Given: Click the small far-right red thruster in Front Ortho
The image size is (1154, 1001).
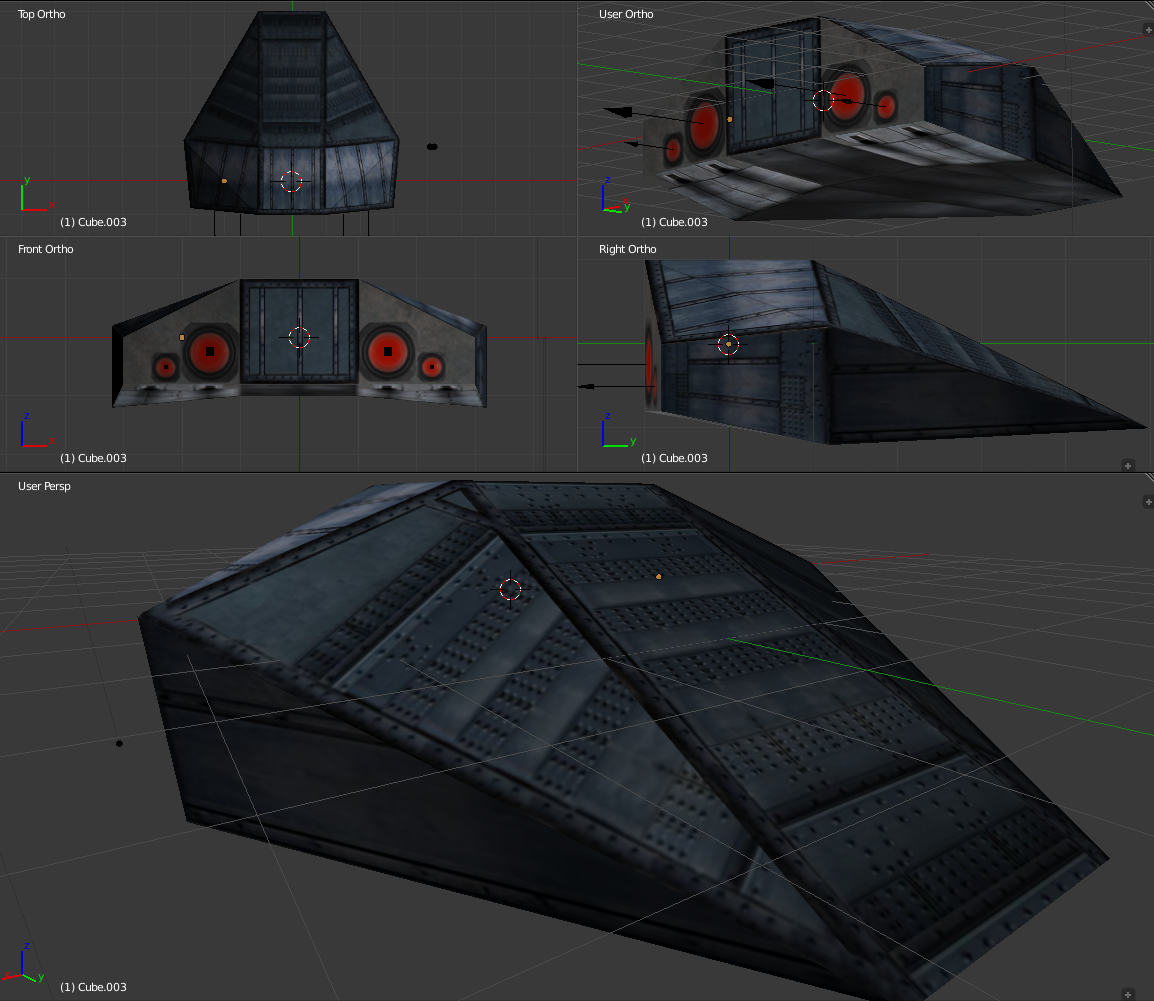Looking at the screenshot, I should coord(432,366).
